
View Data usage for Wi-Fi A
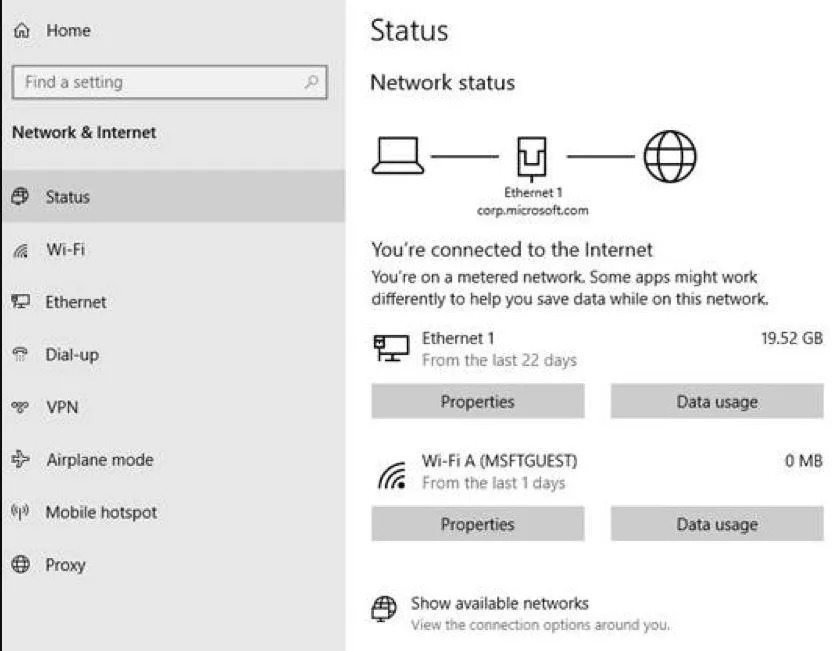coord(716,523)
